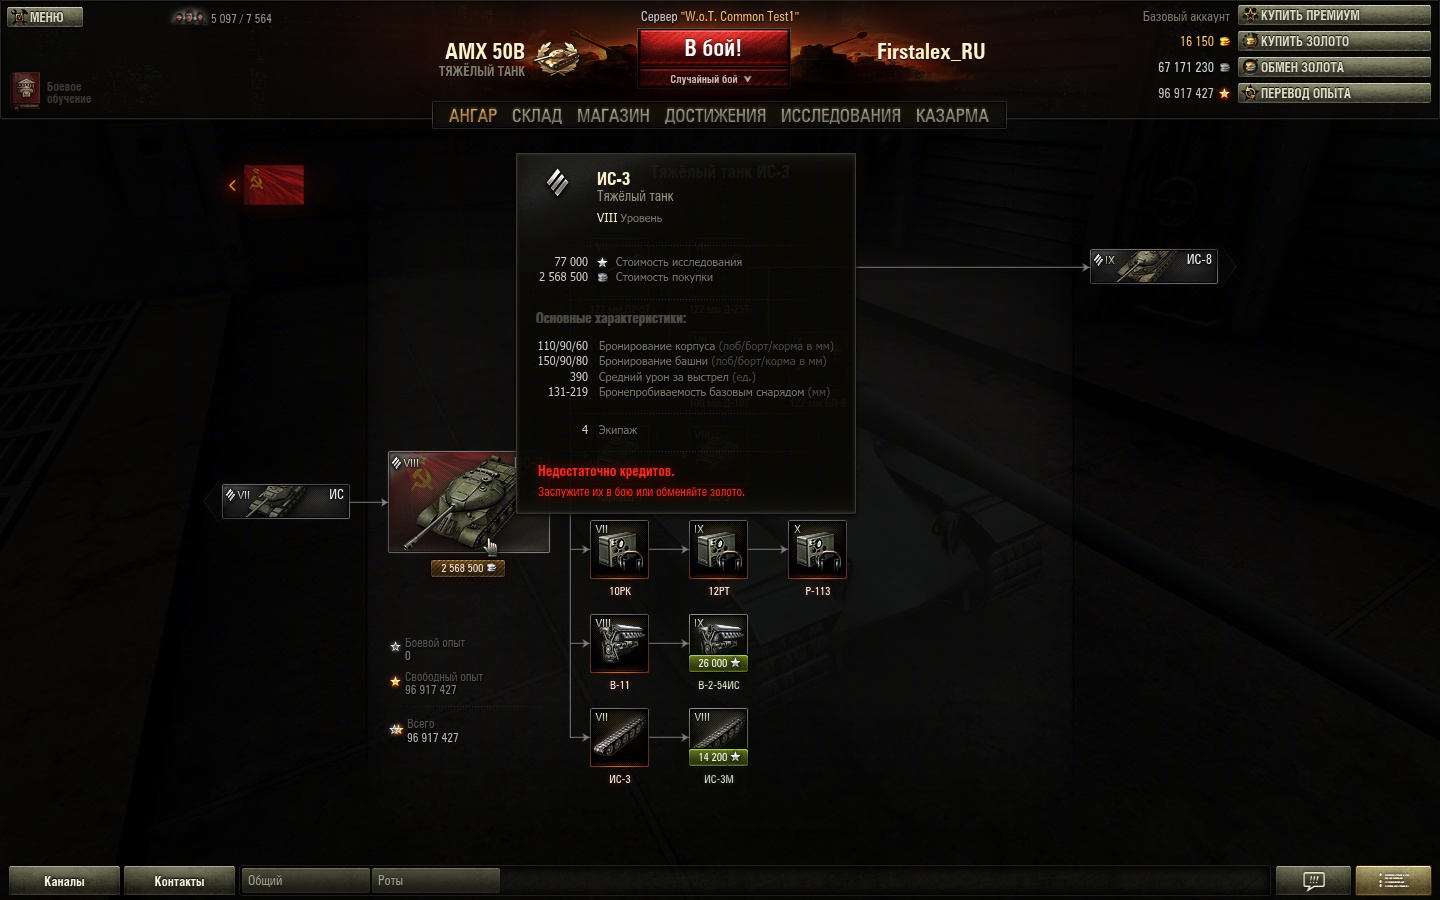Research the В-2-54ИС engine module
This screenshot has height=900, width=1440.
tap(718, 643)
